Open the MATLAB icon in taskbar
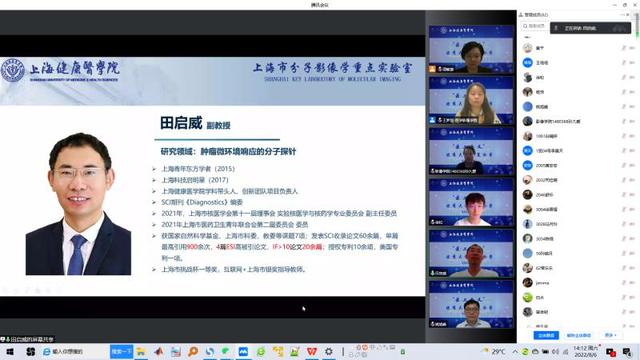640x360 pixels. click(159, 351)
